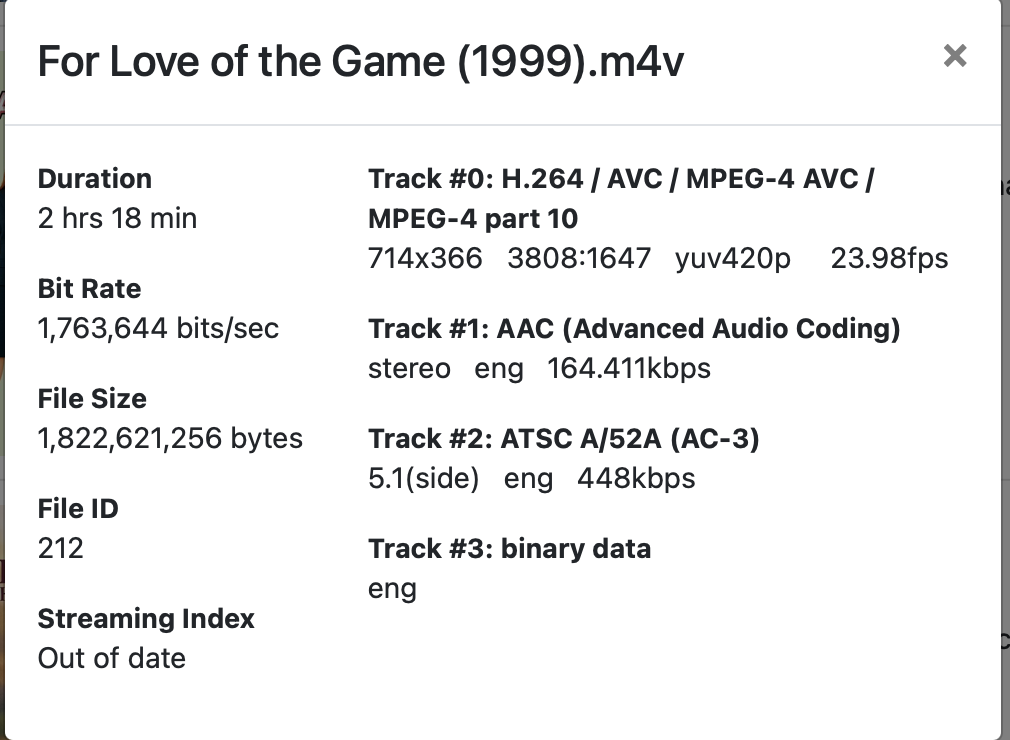
Task: Select the 164.411kbps audio bitrate
Action: [x=629, y=368]
